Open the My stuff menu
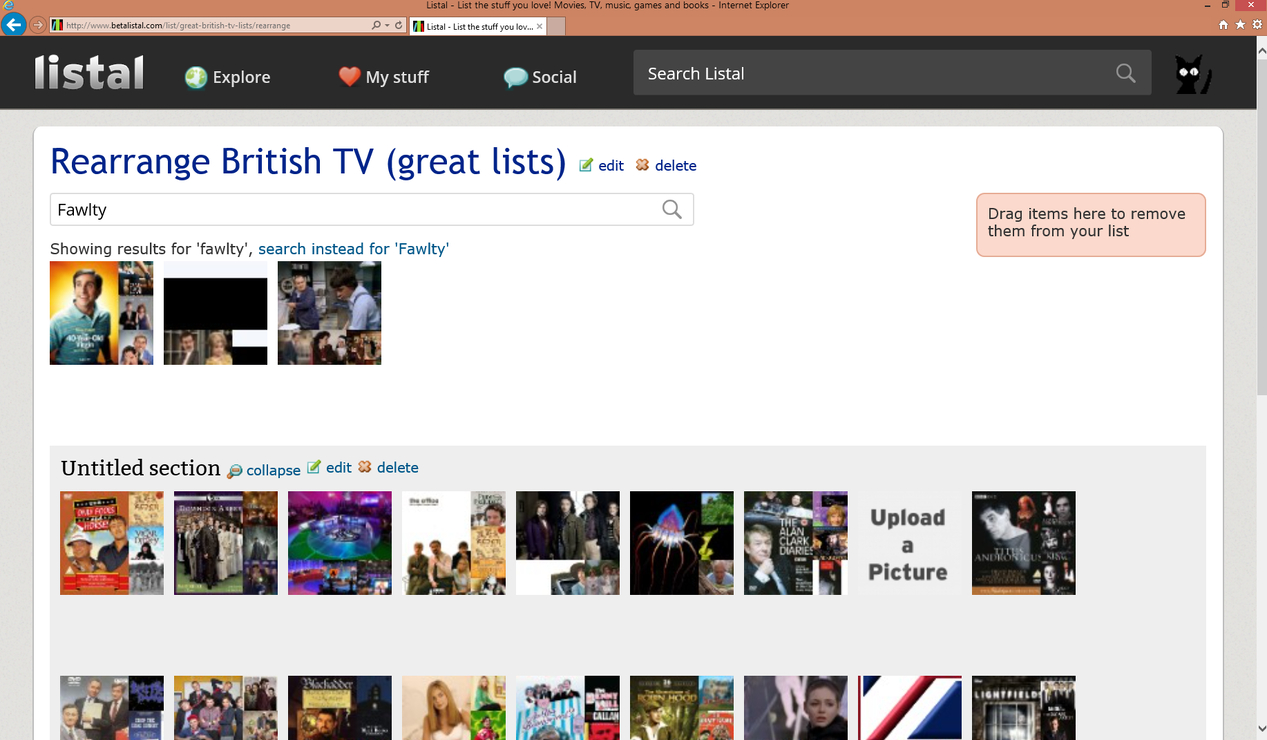Image resolution: width=1267 pixels, height=740 pixels. tap(383, 77)
